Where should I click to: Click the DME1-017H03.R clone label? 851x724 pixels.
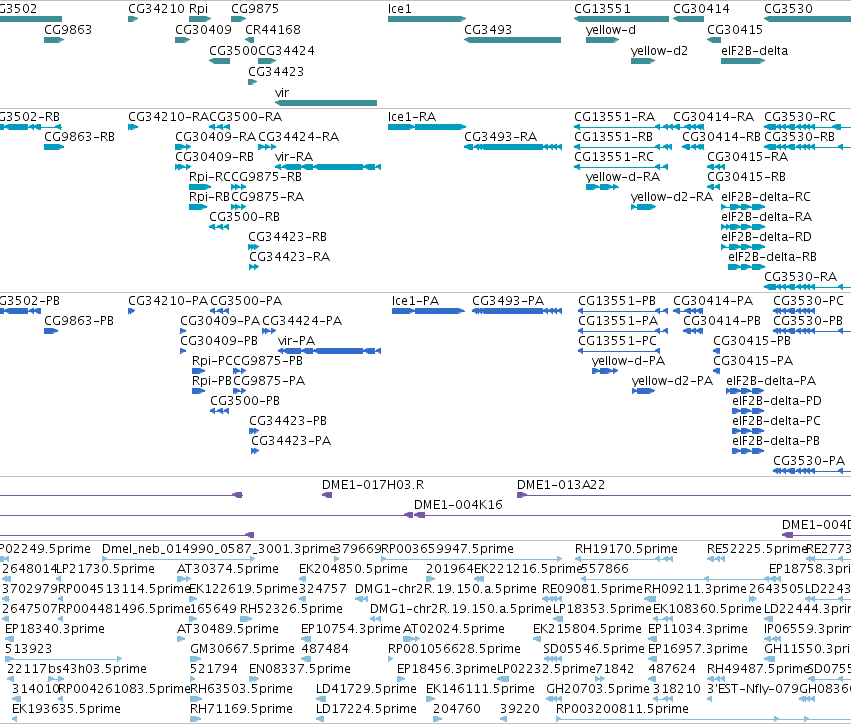click(373, 485)
